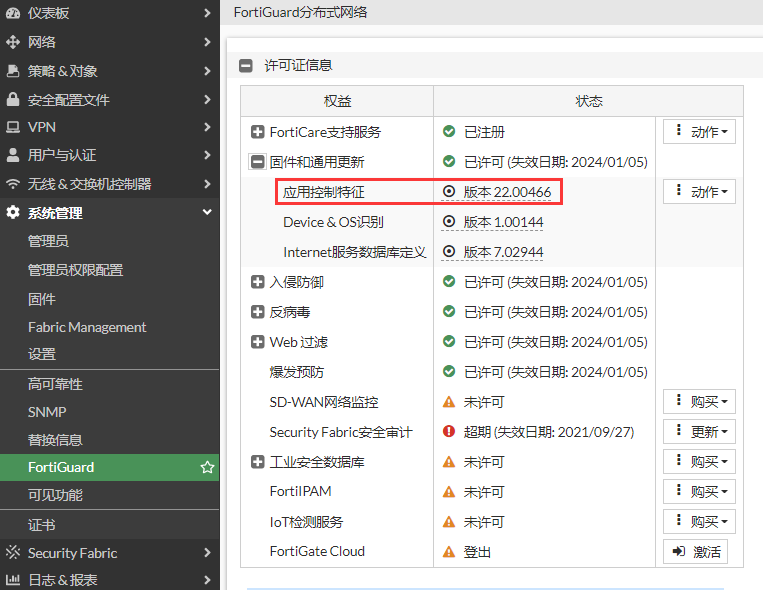
Task: Expand the 仪表板 chevron arrow
Action: [x=207, y=13]
